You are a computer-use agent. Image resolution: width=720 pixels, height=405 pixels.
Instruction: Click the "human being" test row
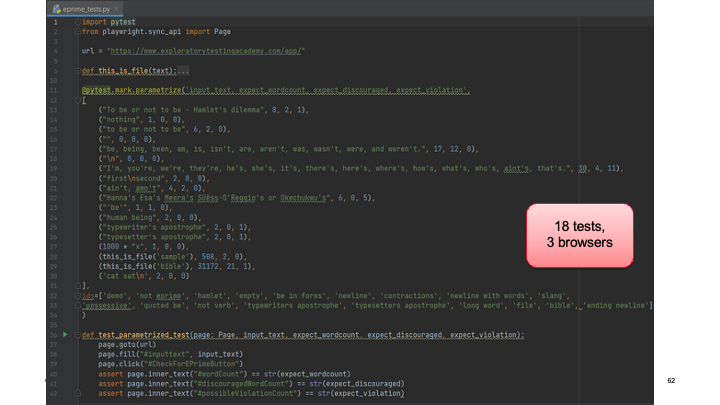tap(150, 217)
